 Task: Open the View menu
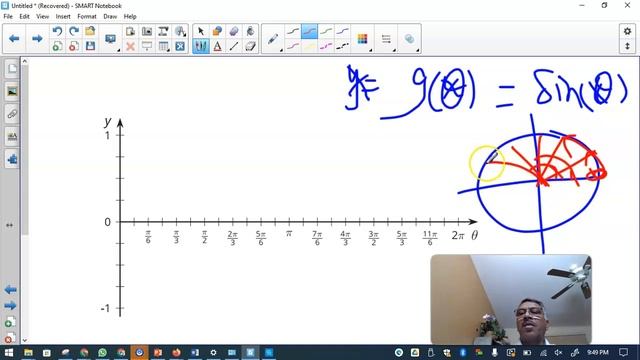[x=42, y=16]
